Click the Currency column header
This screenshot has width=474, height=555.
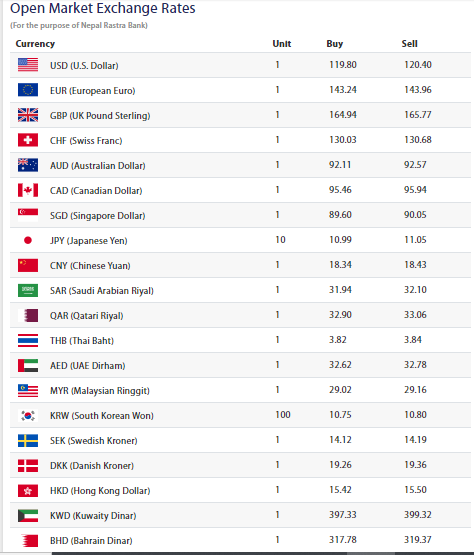(x=35, y=44)
